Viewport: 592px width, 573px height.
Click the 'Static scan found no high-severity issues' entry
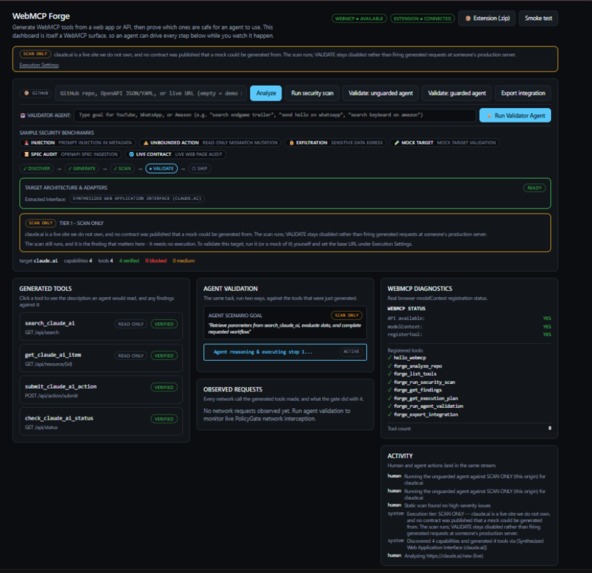(447, 506)
